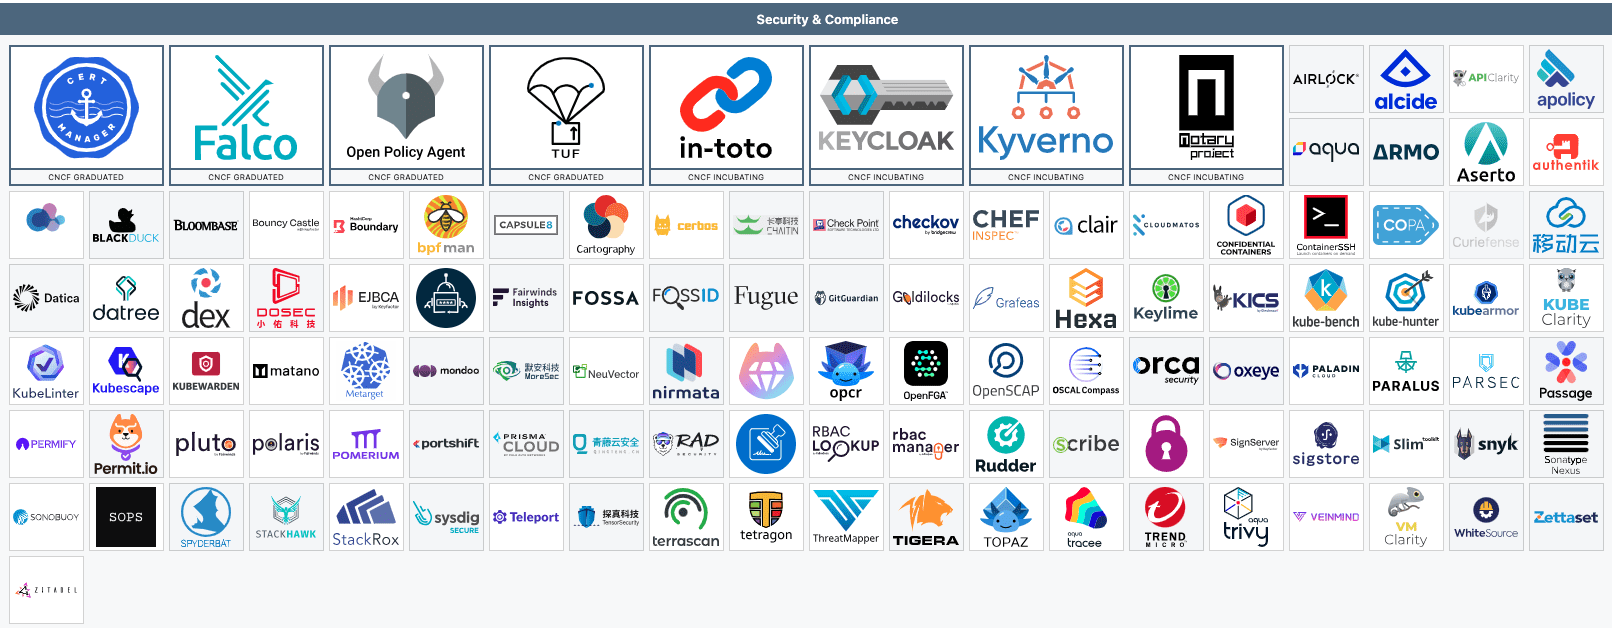Image resolution: width=1612 pixels, height=628 pixels.
Task: Click the Hexa logo tile
Action: click(1086, 298)
